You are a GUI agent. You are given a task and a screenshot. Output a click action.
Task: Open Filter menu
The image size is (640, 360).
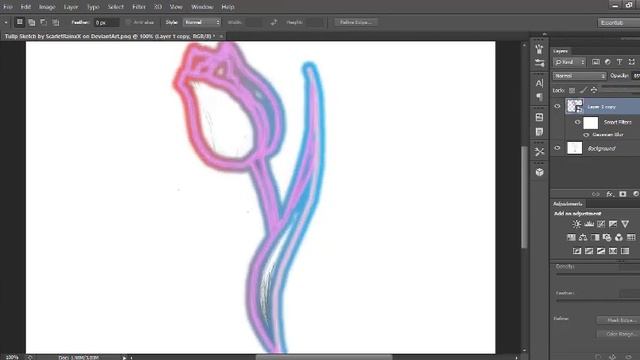click(x=139, y=7)
